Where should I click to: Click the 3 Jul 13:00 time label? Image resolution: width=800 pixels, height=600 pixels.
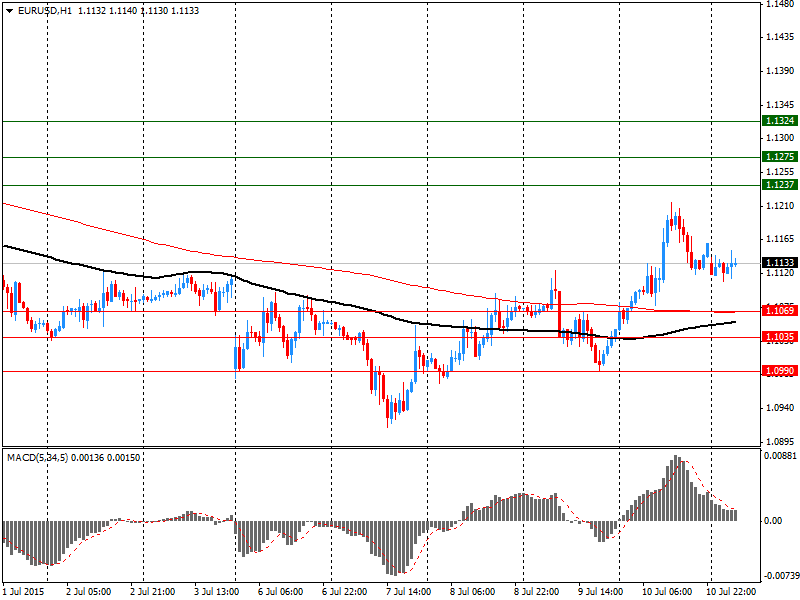click(216, 592)
